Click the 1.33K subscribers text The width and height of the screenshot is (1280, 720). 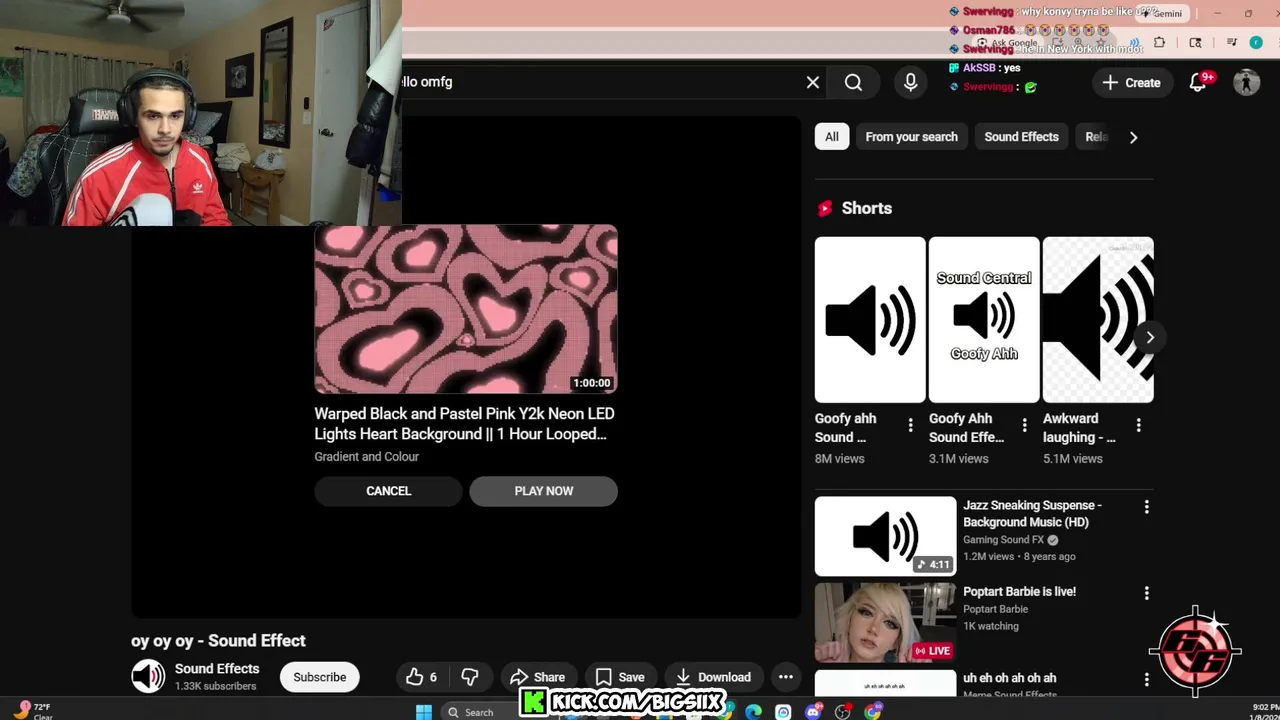coord(215,686)
